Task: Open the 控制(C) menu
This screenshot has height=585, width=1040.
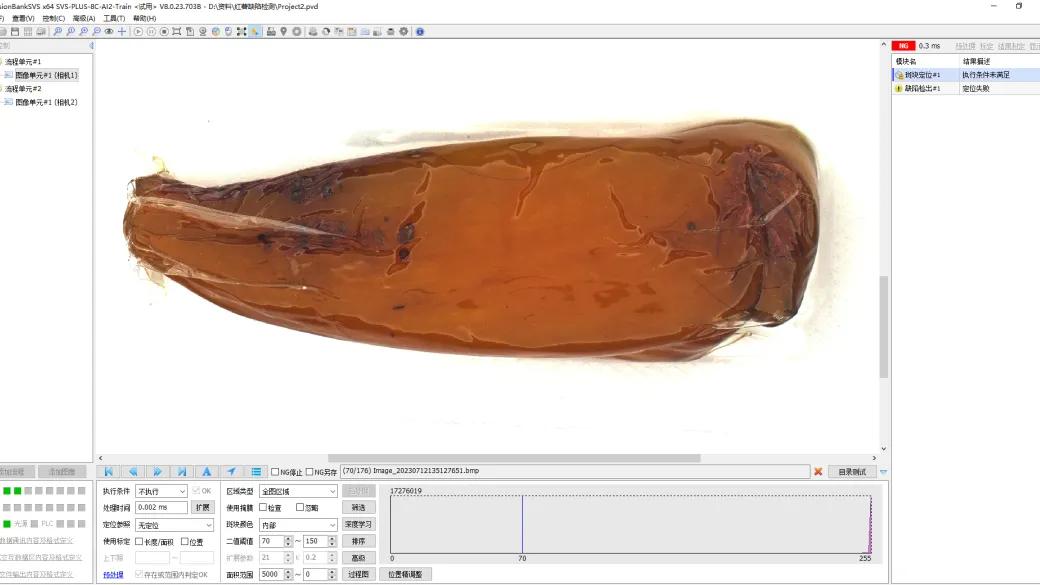Action: (x=54, y=18)
